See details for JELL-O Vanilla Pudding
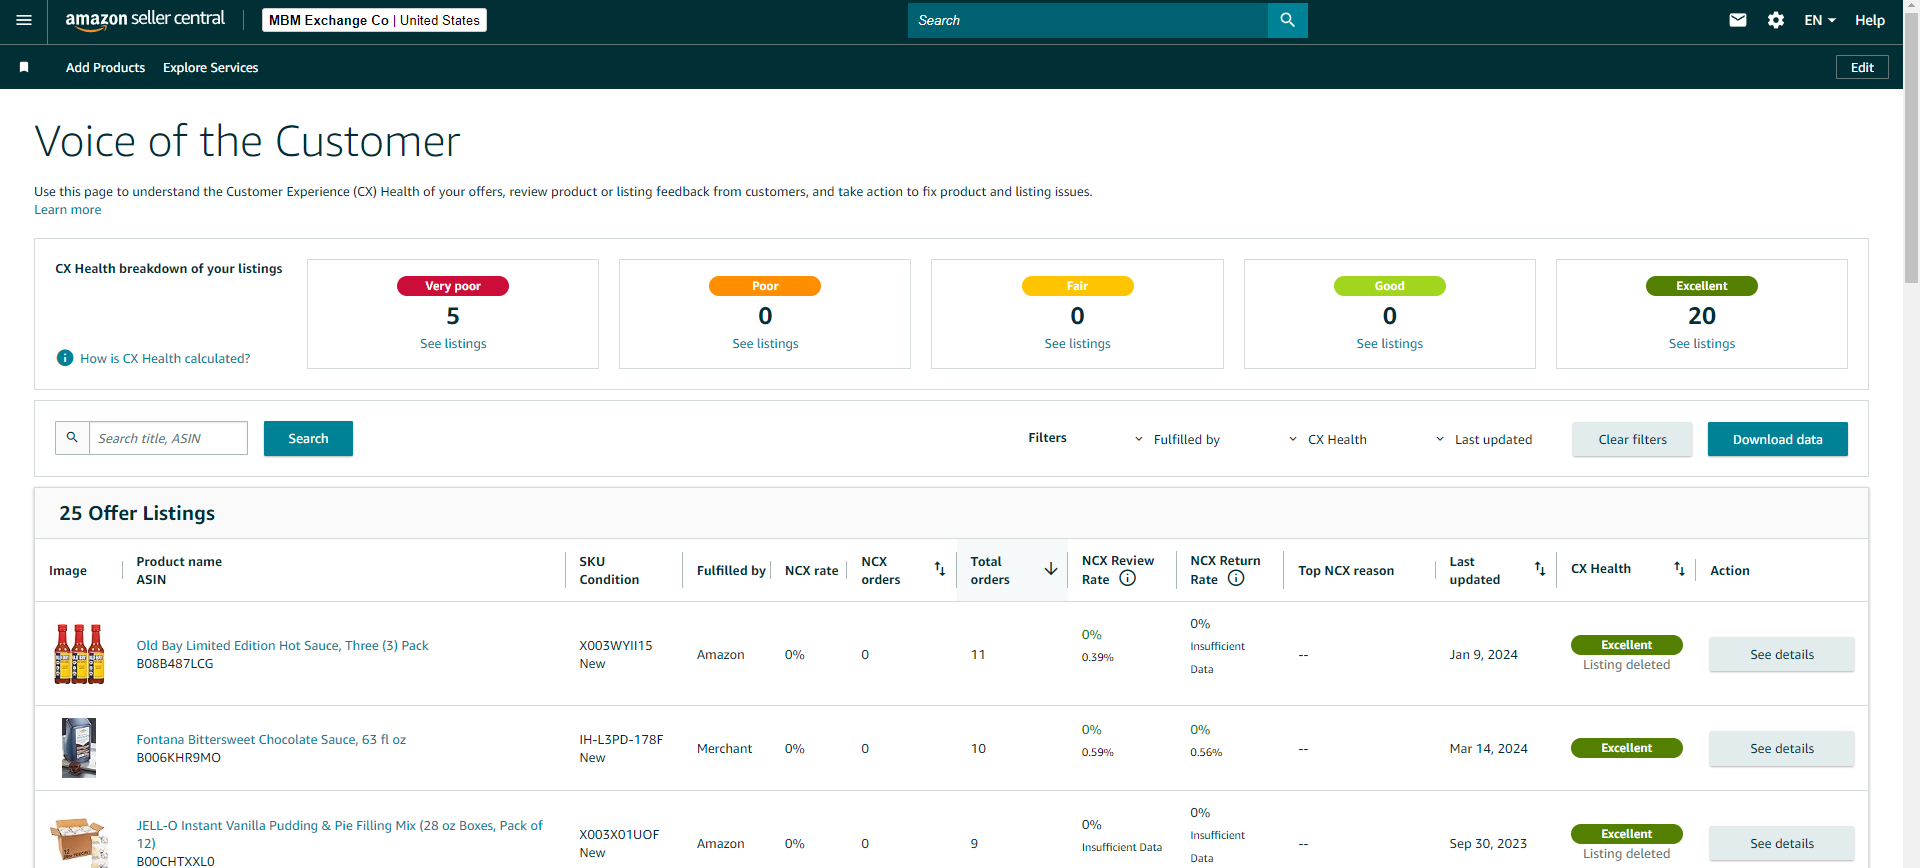The image size is (1920, 868). 1781,843
